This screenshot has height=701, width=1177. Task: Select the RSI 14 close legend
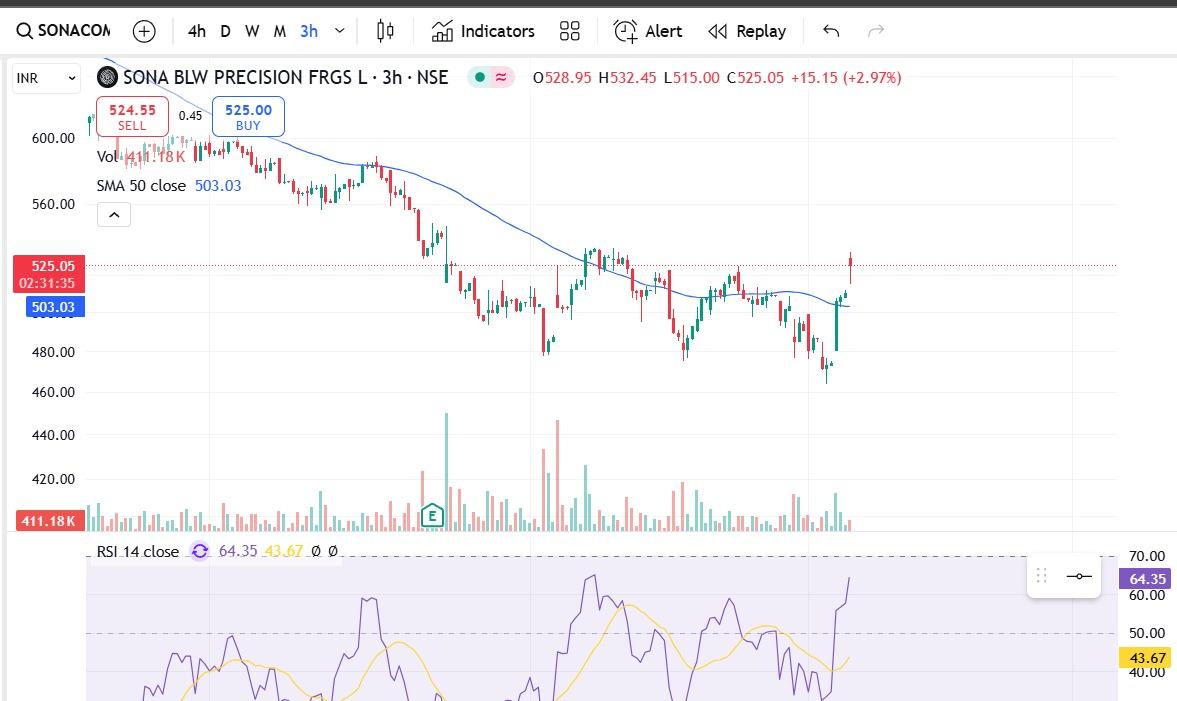pos(137,552)
